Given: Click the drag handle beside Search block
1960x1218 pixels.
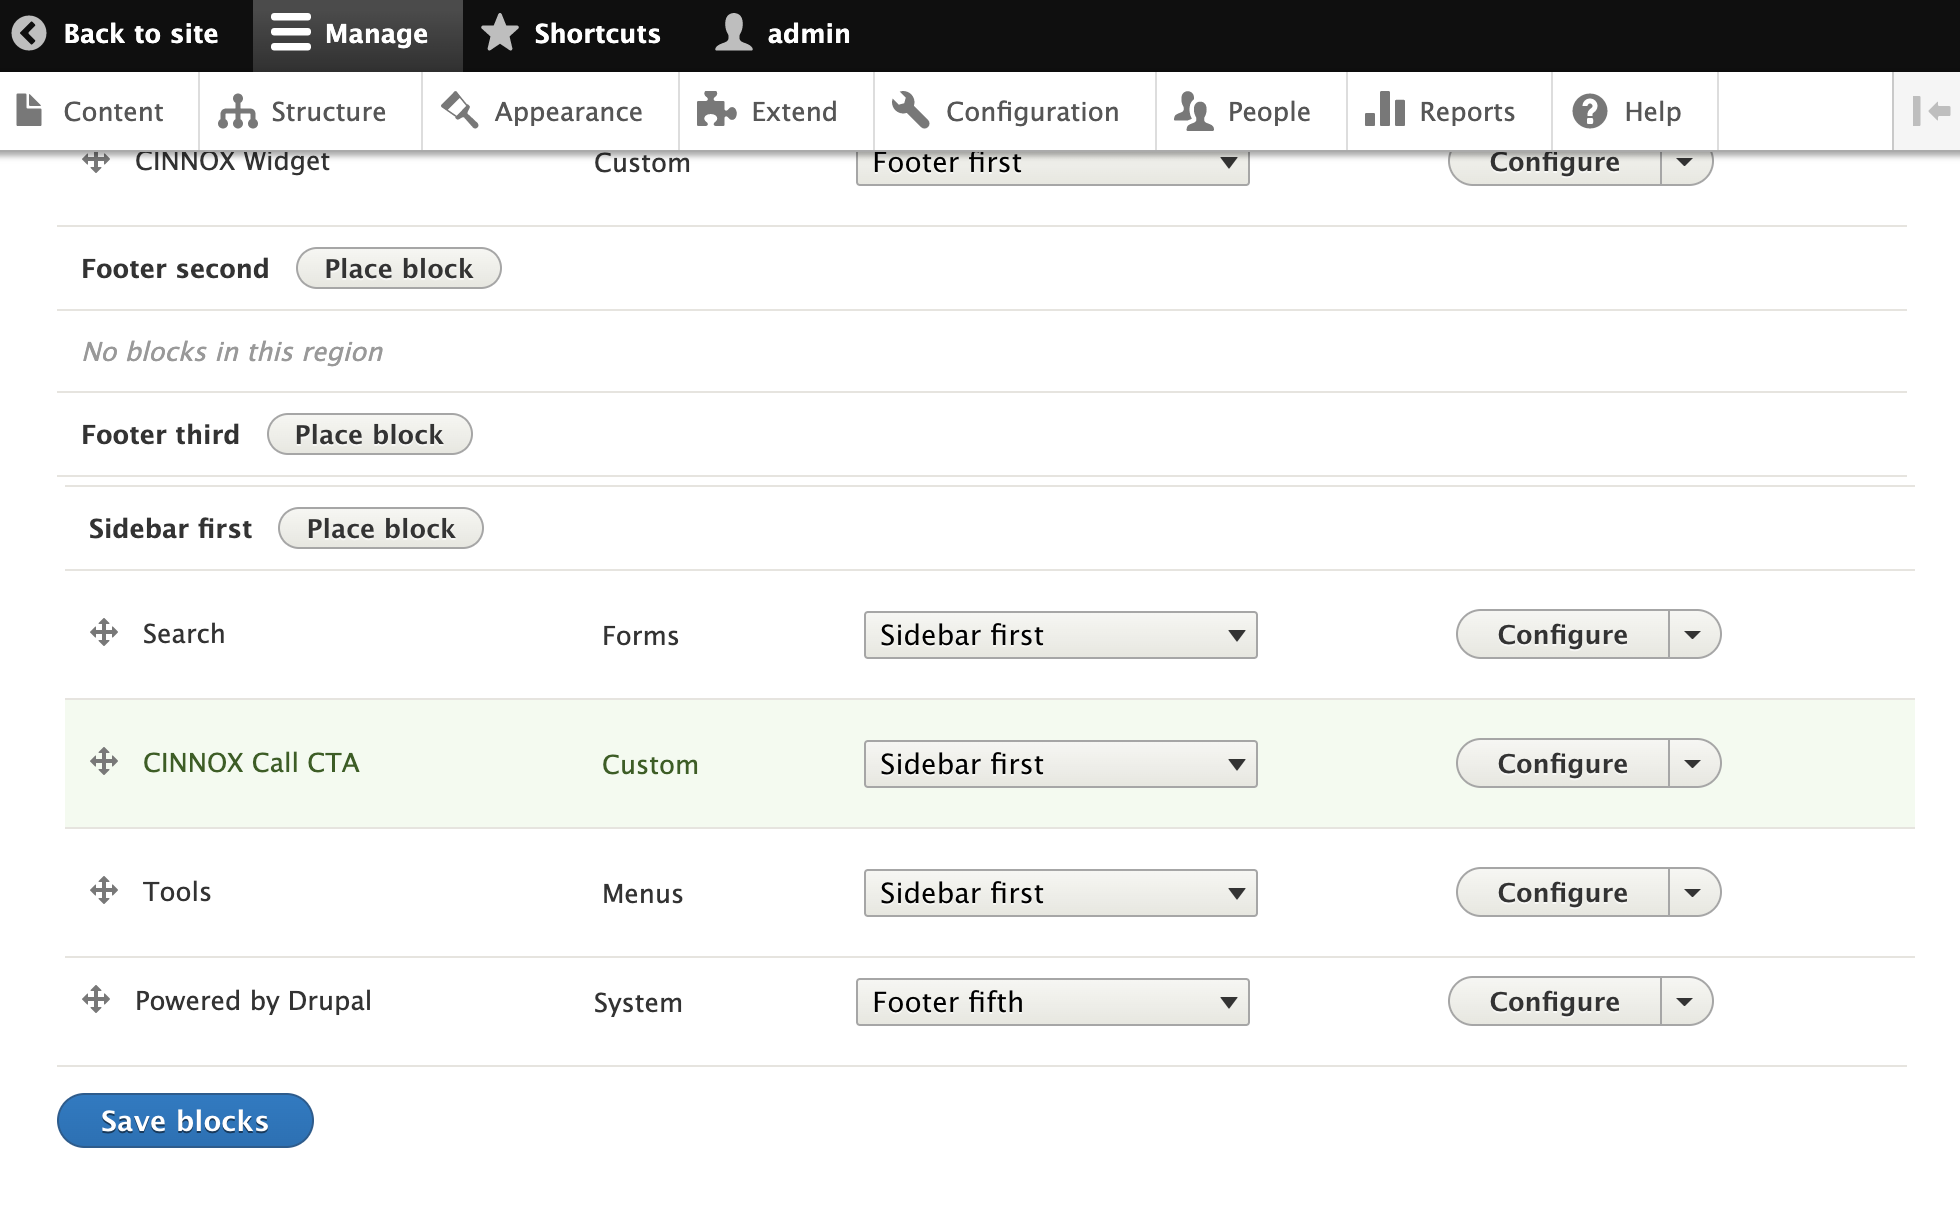Looking at the screenshot, I should pos(104,633).
